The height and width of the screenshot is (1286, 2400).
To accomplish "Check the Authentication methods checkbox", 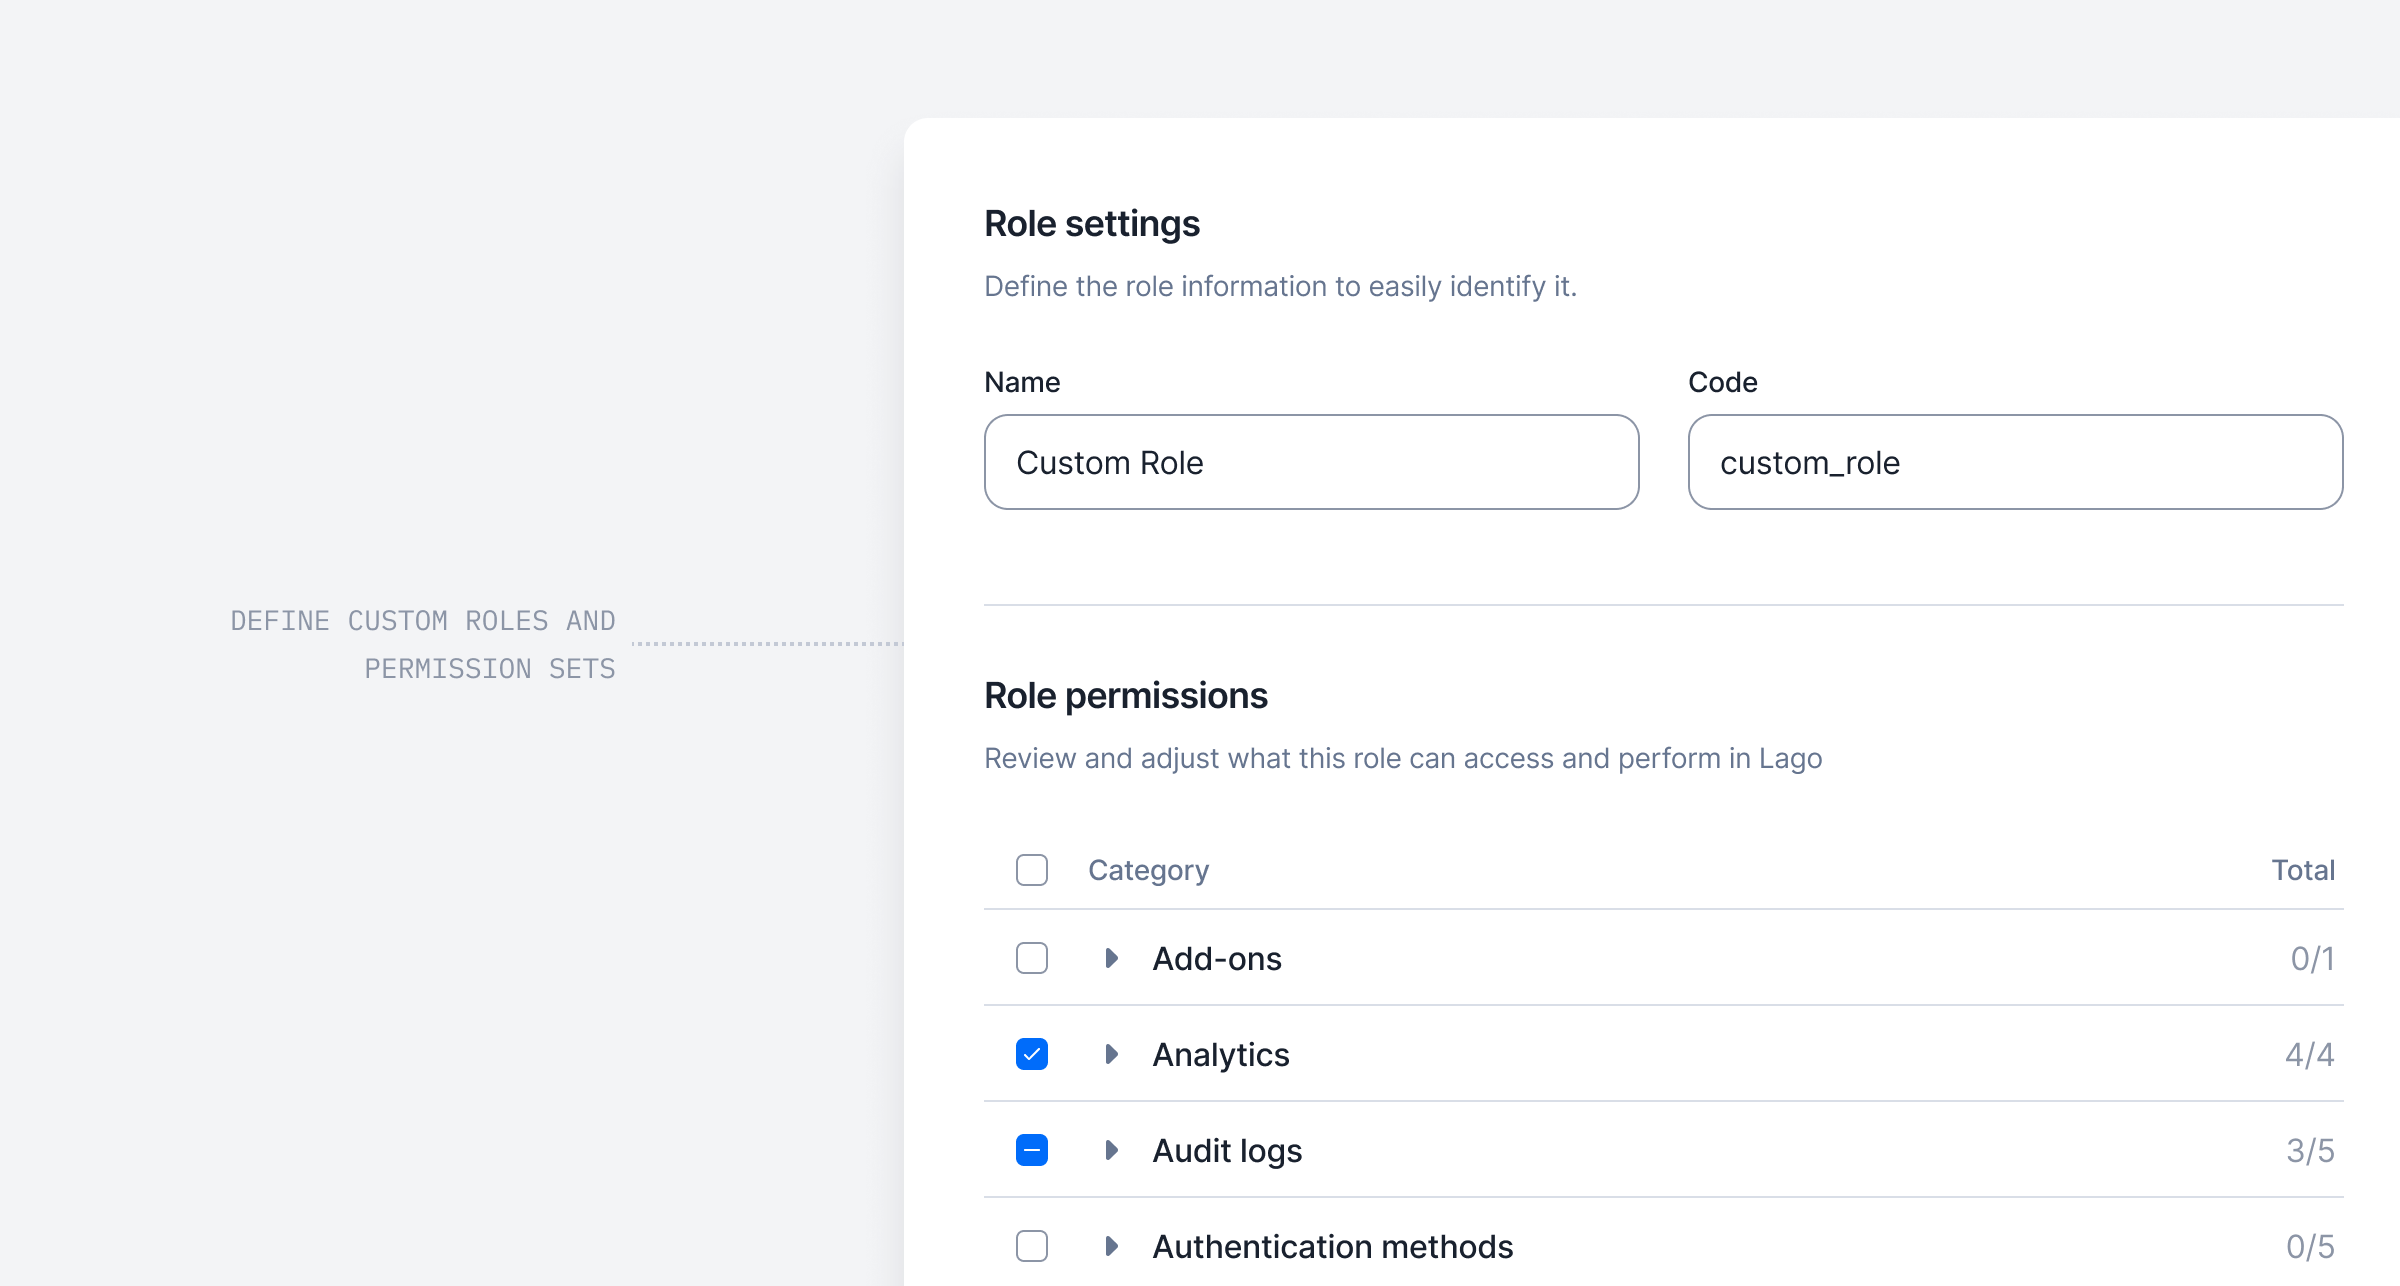I will pyautogui.click(x=1031, y=1246).
